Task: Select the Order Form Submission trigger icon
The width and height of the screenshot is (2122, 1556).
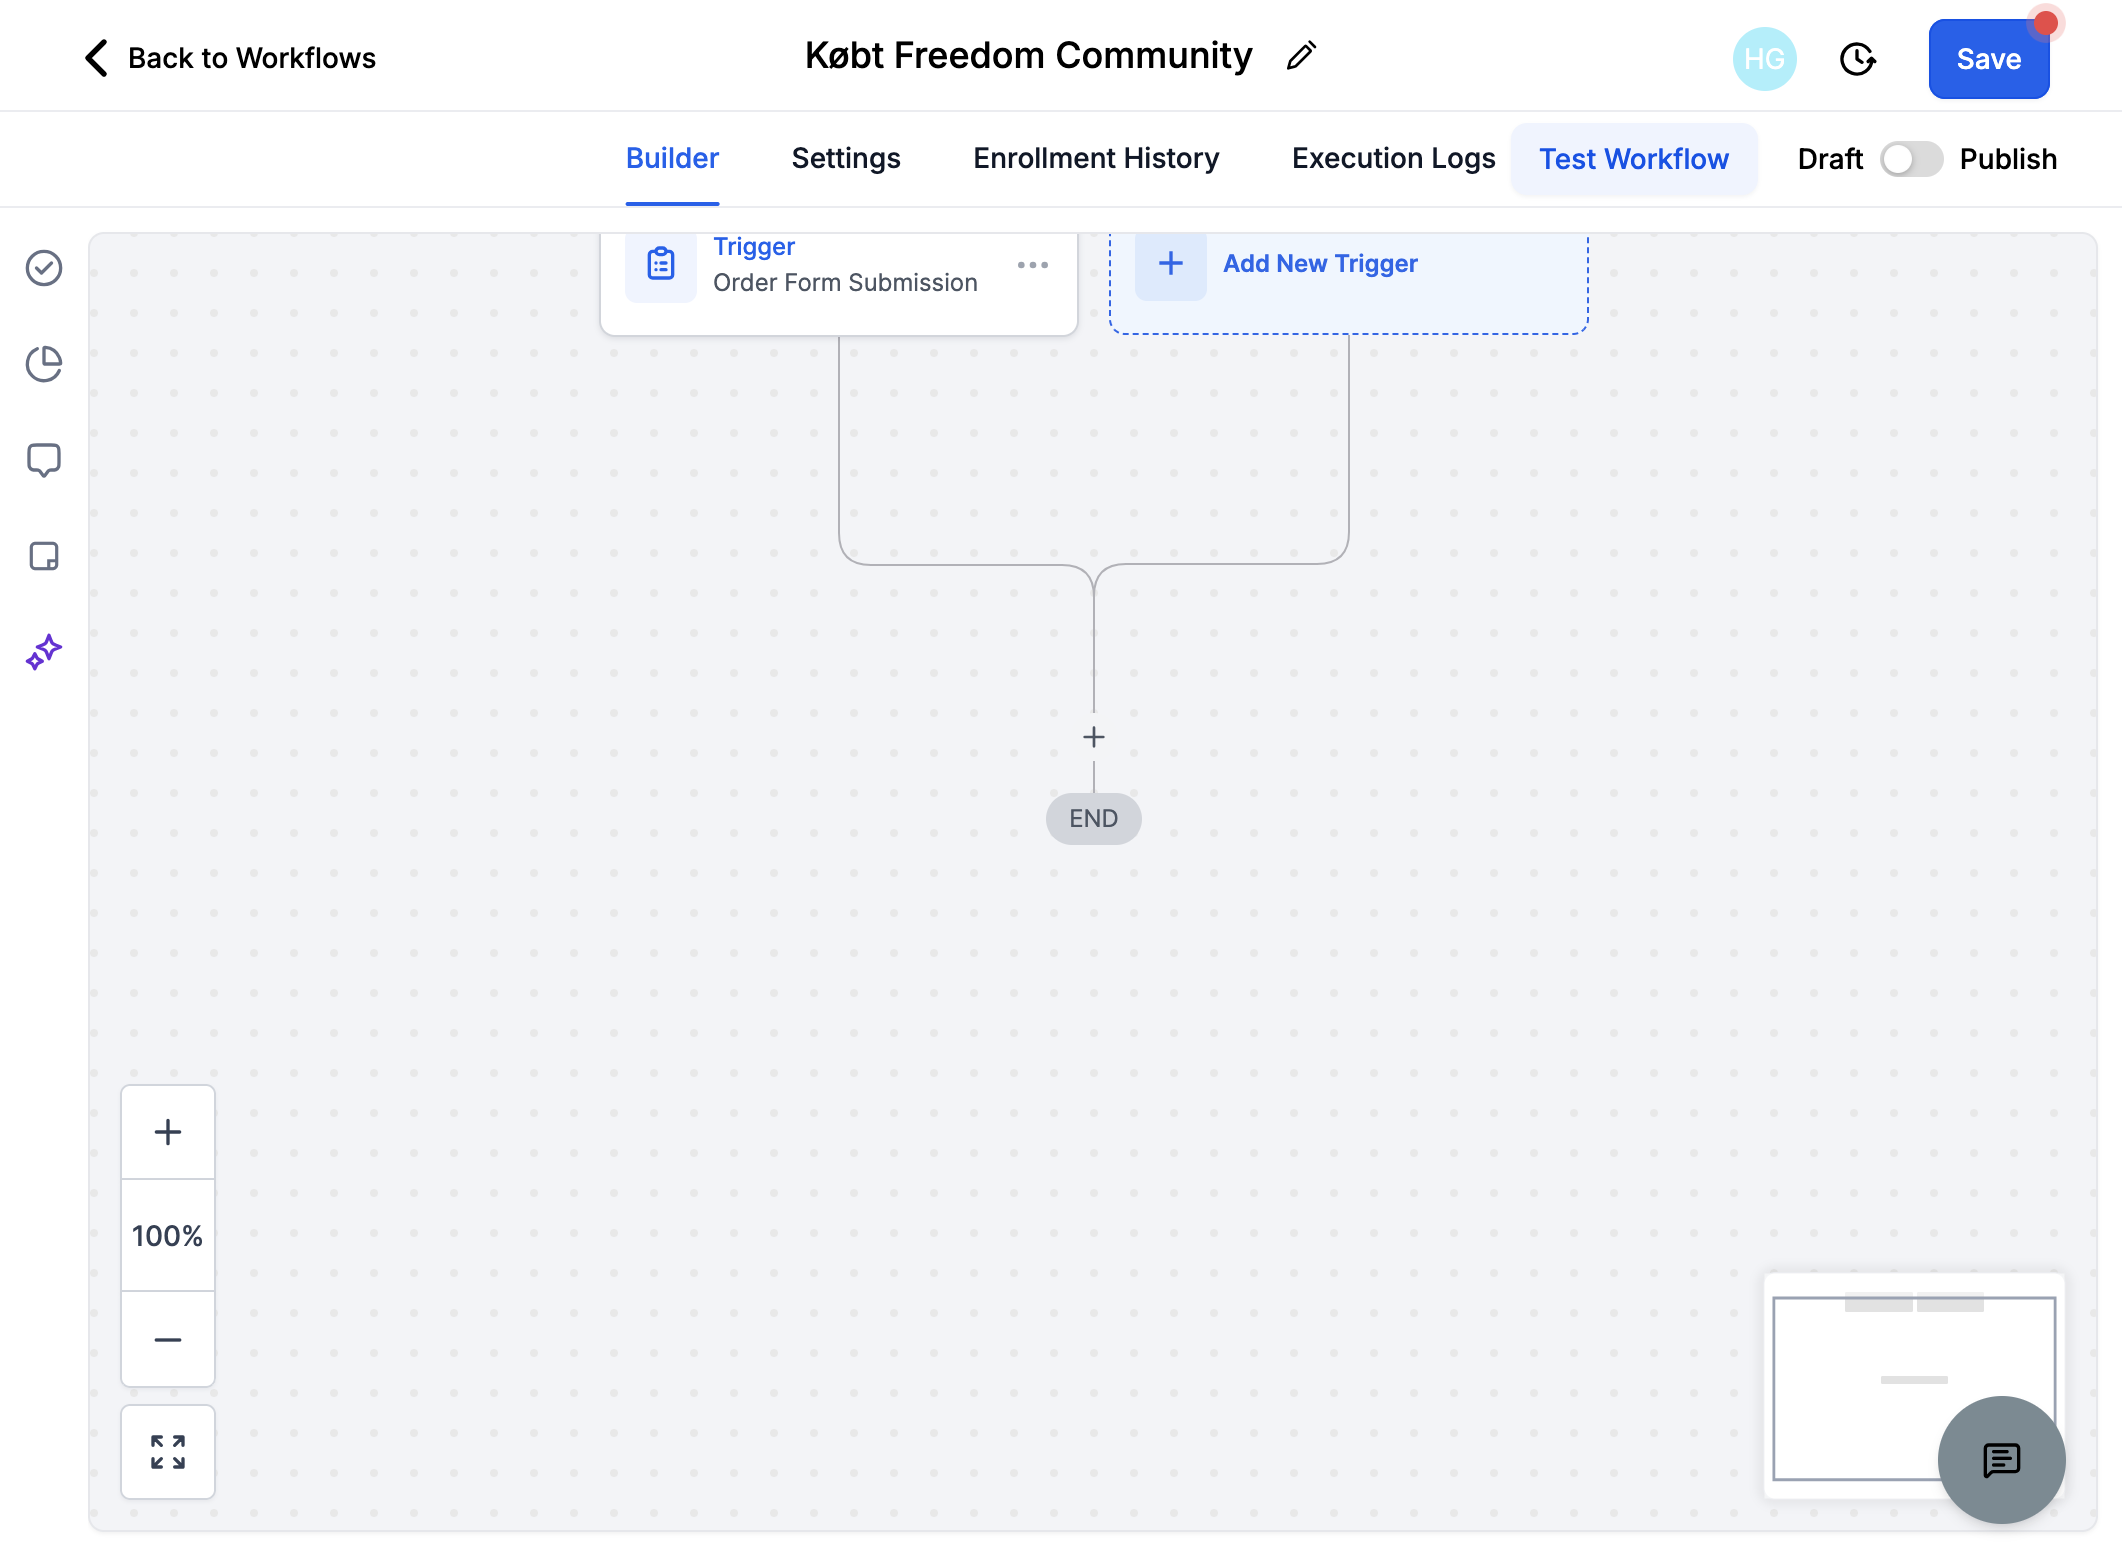Action: pyautogui.click(x=661, y=264)
